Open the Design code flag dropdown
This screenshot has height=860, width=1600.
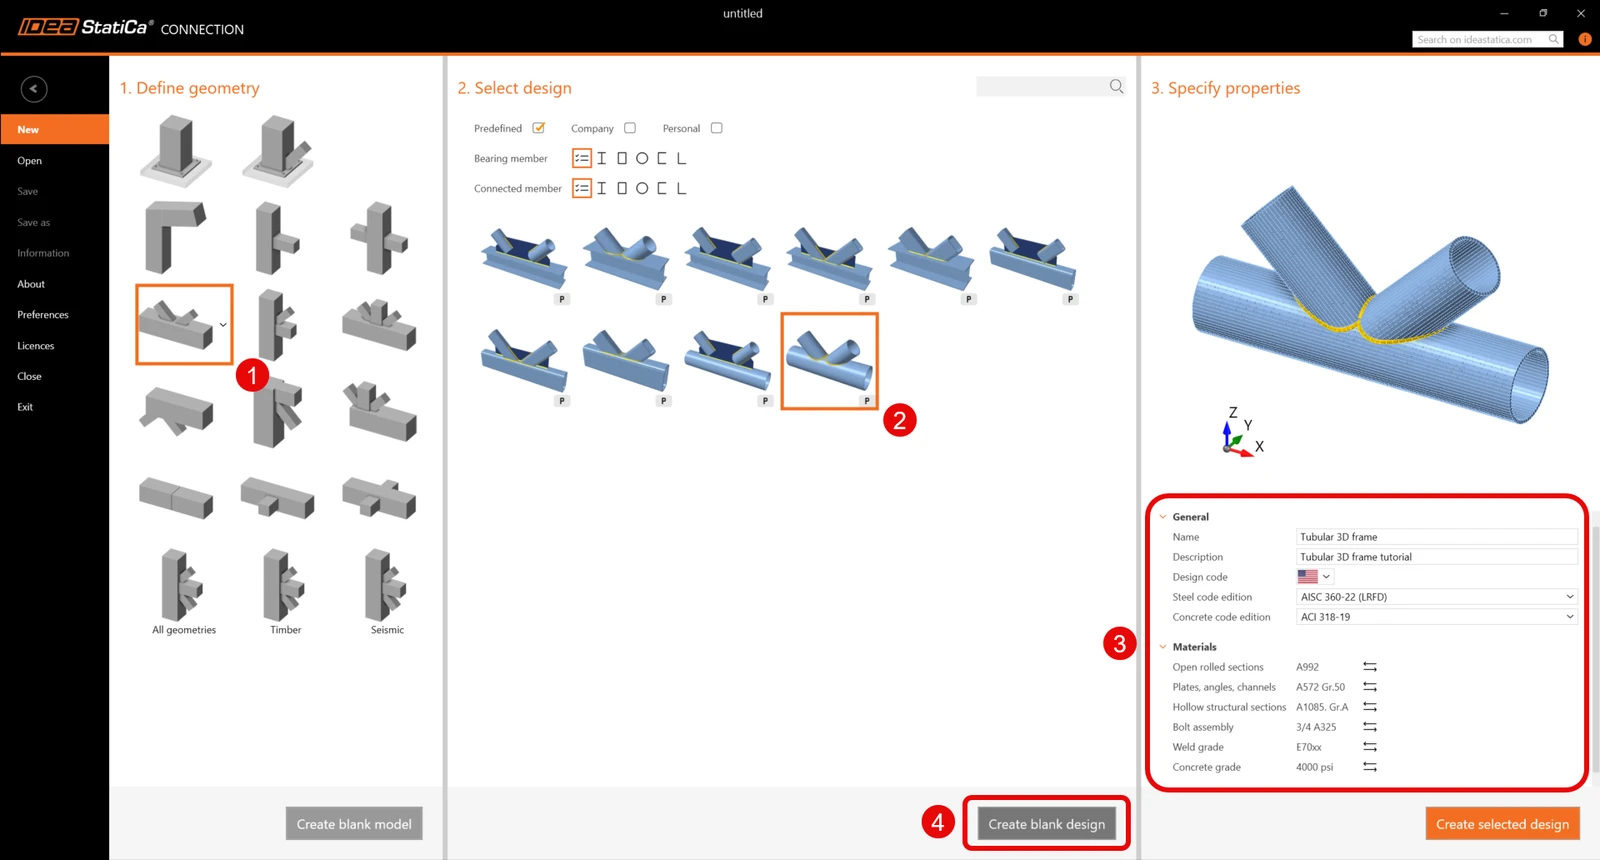[1314, 577]
